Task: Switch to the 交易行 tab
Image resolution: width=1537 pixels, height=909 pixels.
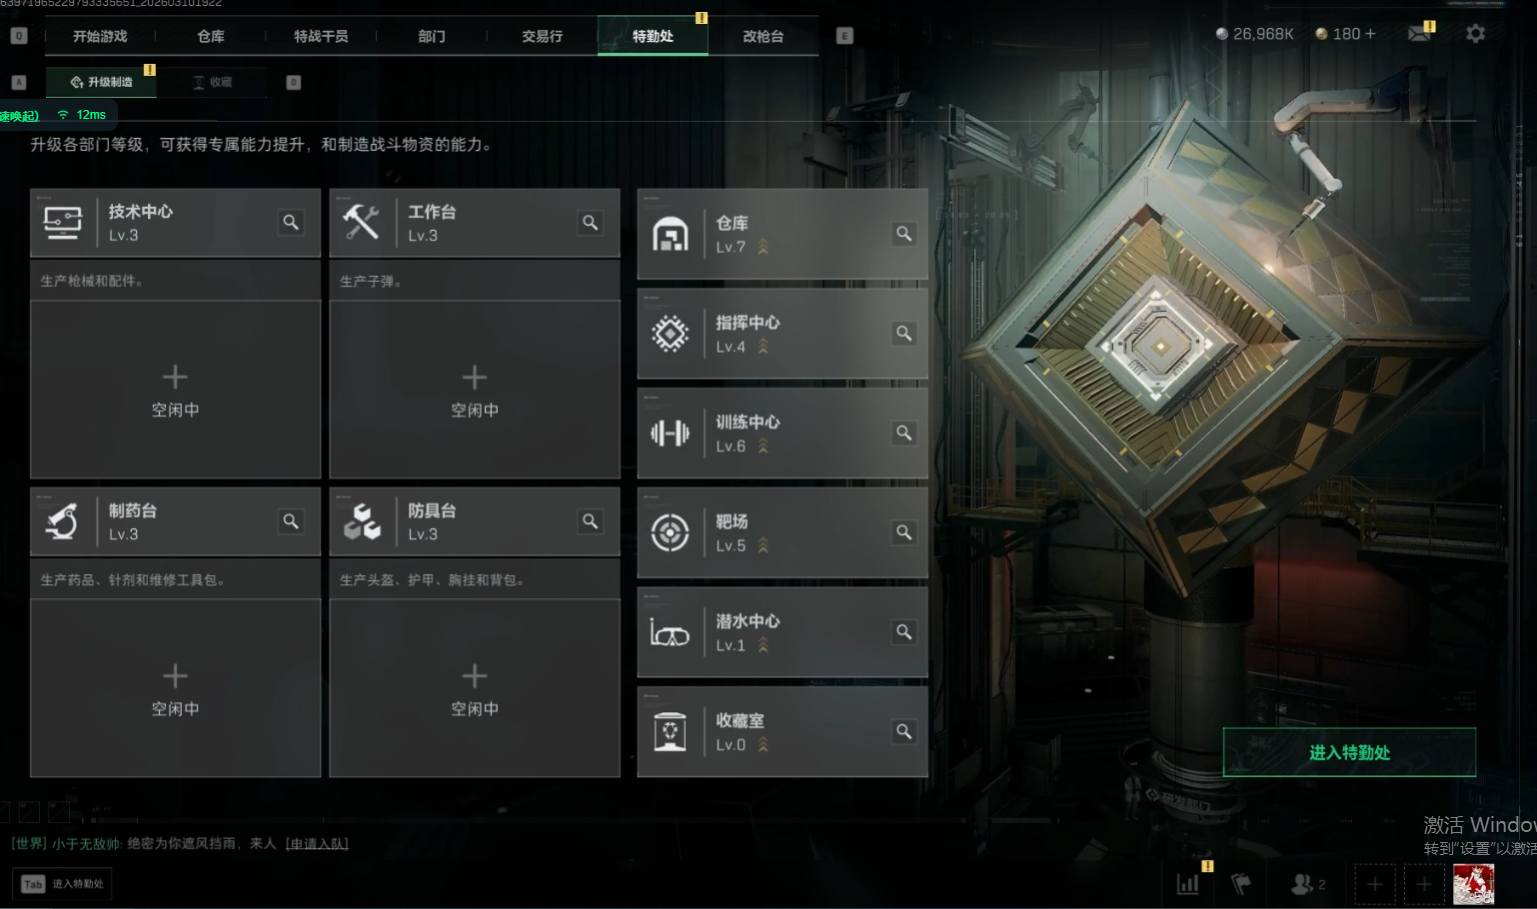Action: 542,36
